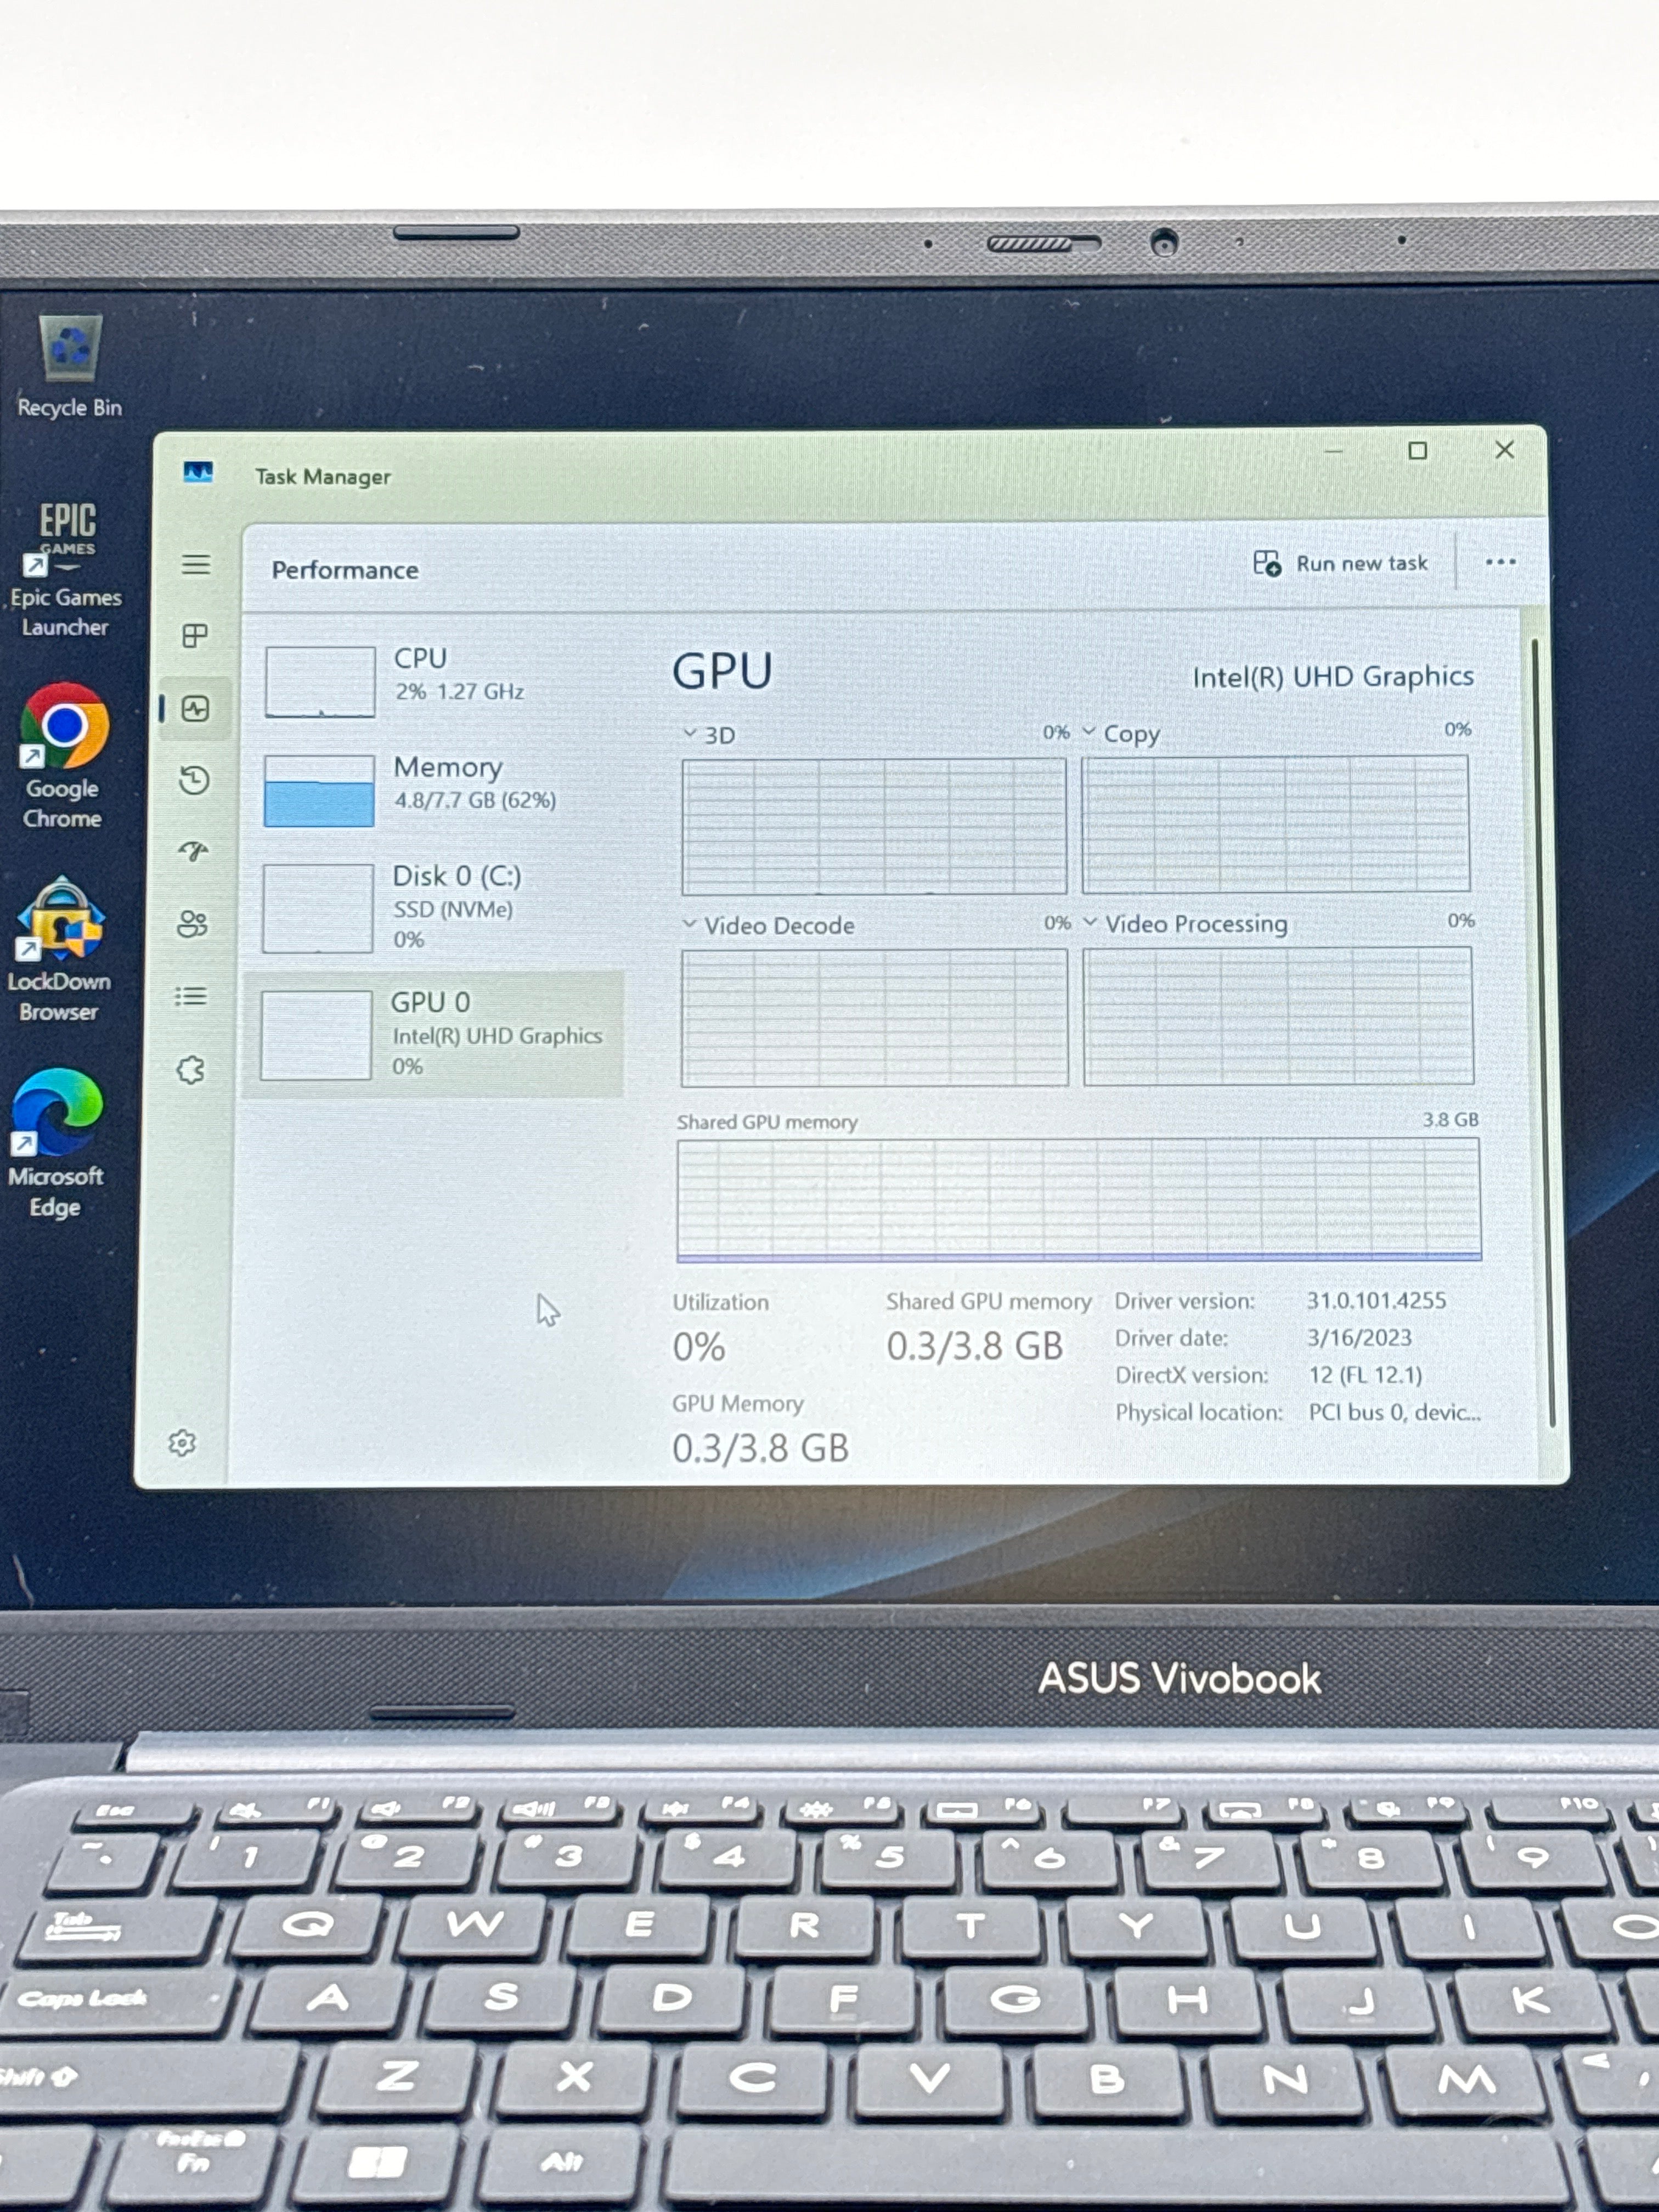Select the Epic Games Launcher desktop shortcut
This screenshot has height=2212, width=1659.
[66, 570]
